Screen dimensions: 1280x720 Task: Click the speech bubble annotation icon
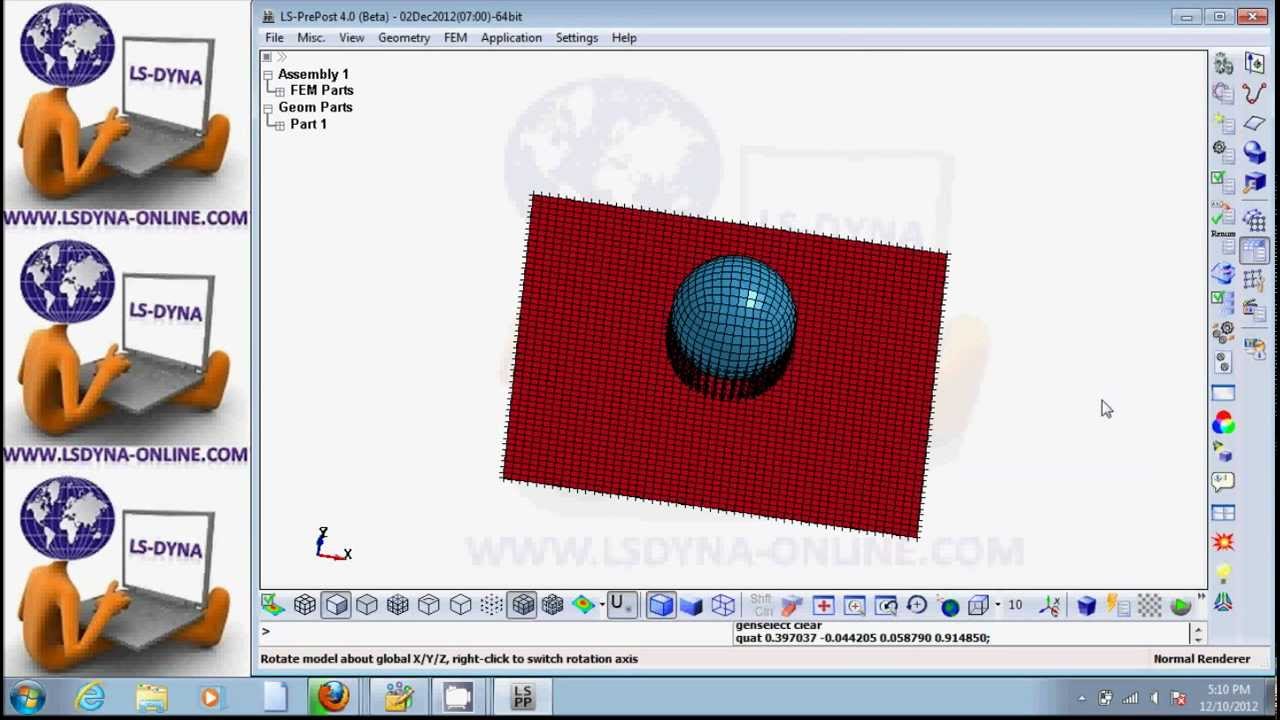1223,482
